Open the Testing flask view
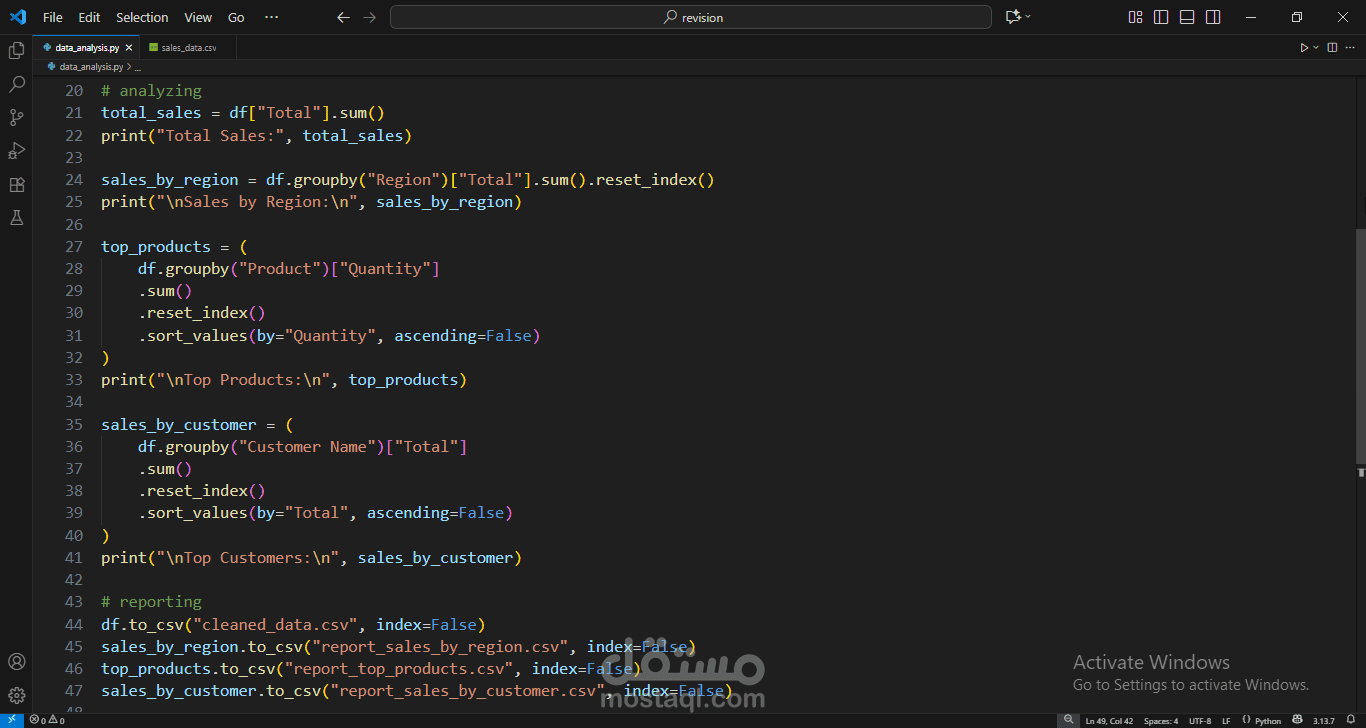 click(x=16, y=218)
